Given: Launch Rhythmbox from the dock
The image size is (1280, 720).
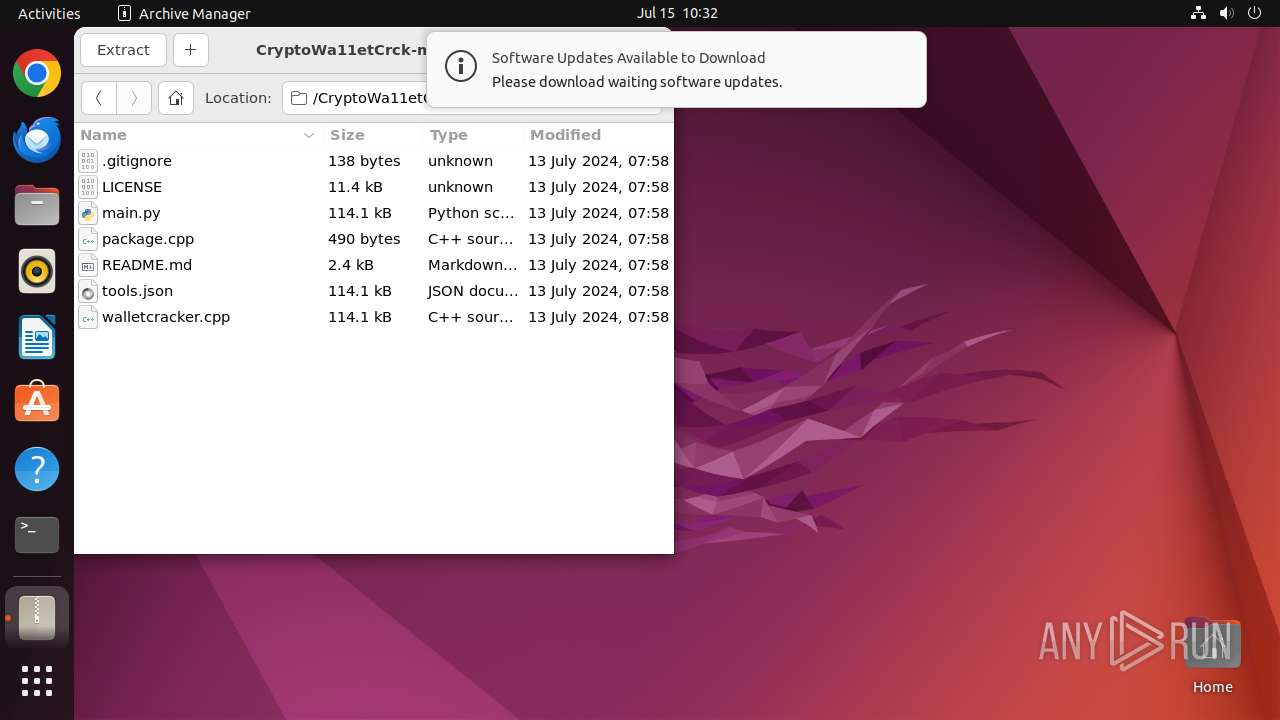Looking at the screenshot, I should pos(37,271).
